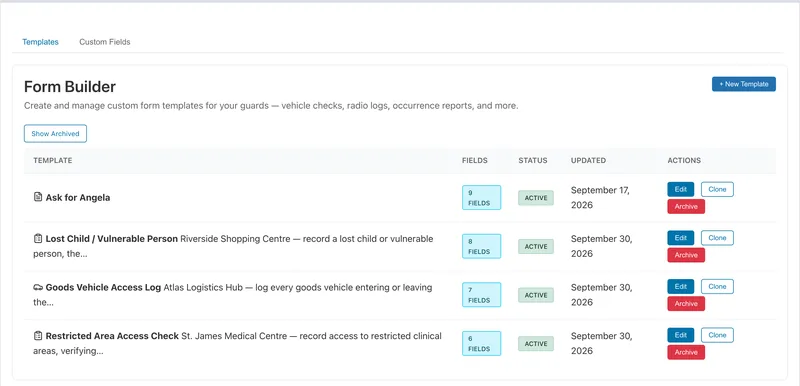
Task: Switch to the Templates tab
Action: tap(40, 42)
